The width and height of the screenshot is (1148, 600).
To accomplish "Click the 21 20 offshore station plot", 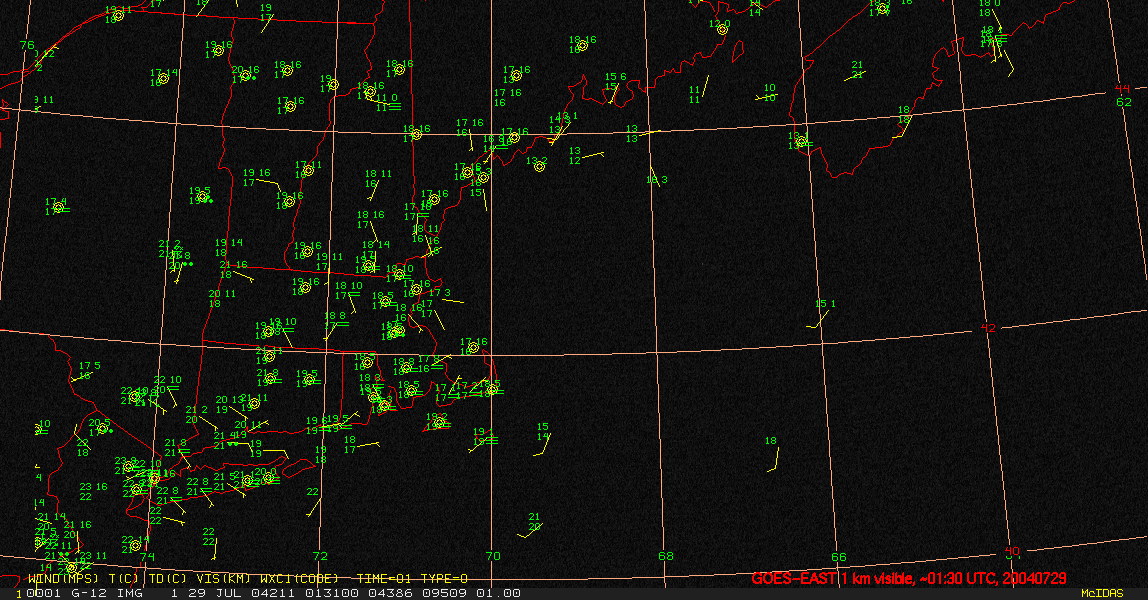I will click(x=532, y=525).
